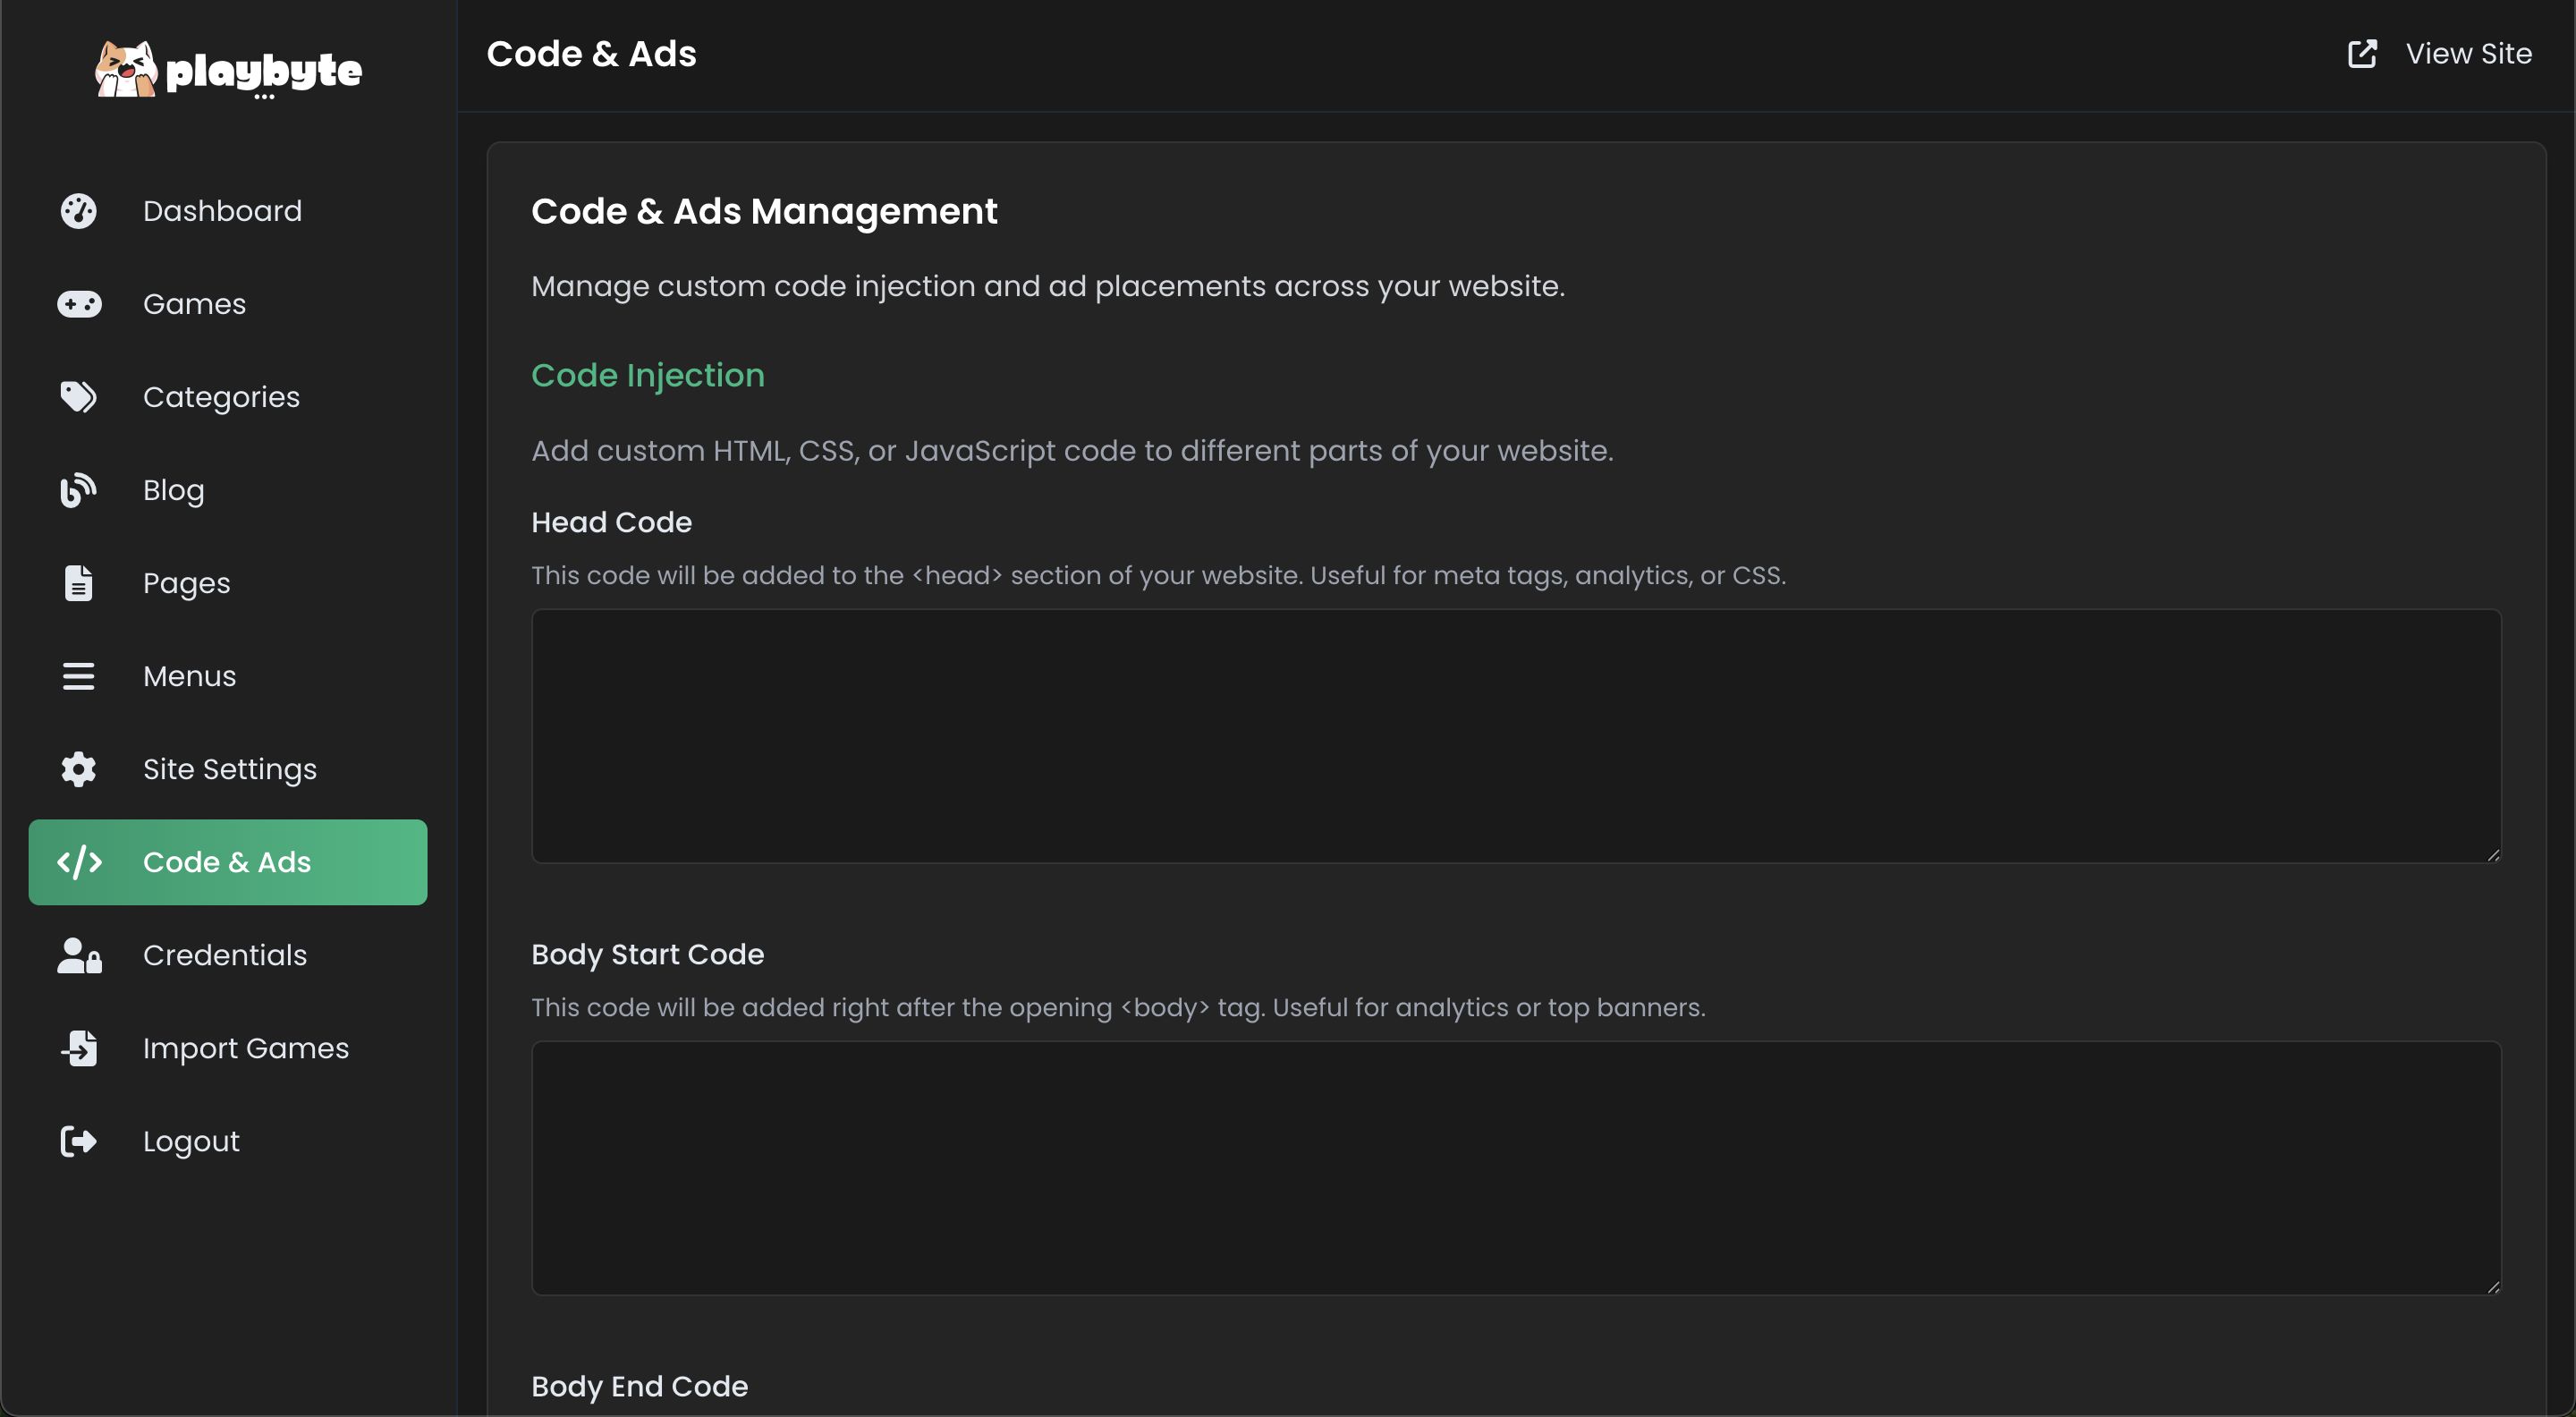The width and height of the screenshot is (2576, 1417).
Task: Click the Menus hamburger icon
Action: tap(78, 676)
